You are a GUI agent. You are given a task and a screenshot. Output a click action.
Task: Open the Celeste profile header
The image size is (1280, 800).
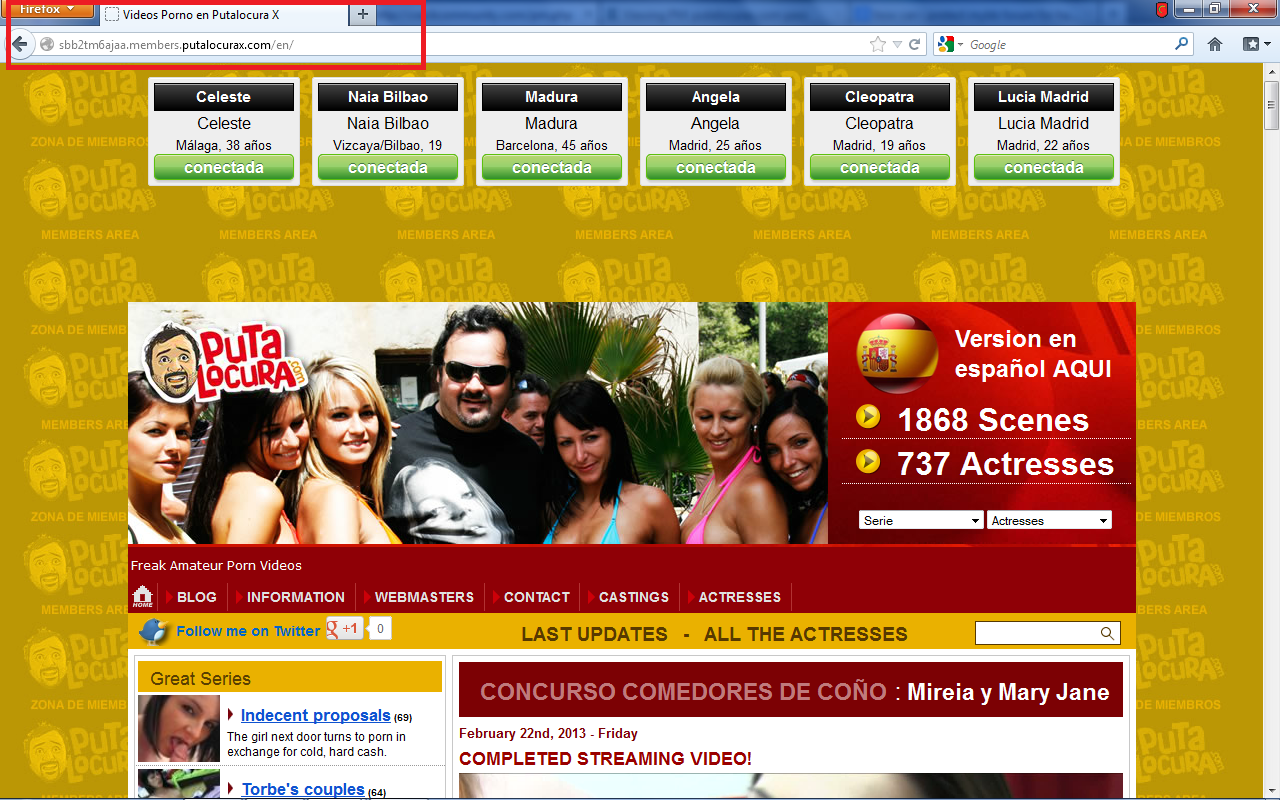(x=224, y=97)
